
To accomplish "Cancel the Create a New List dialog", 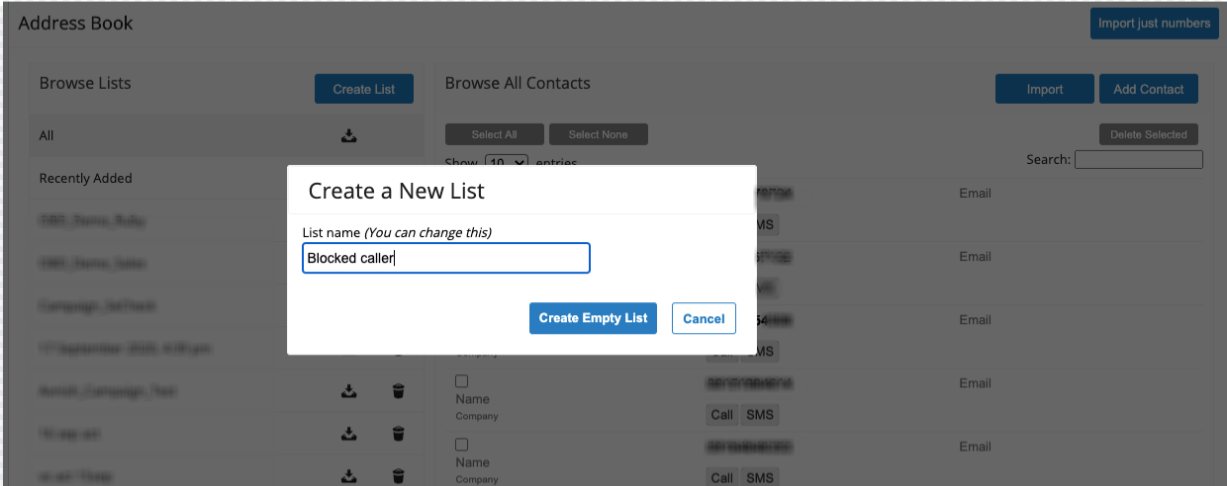I will 704,318.
